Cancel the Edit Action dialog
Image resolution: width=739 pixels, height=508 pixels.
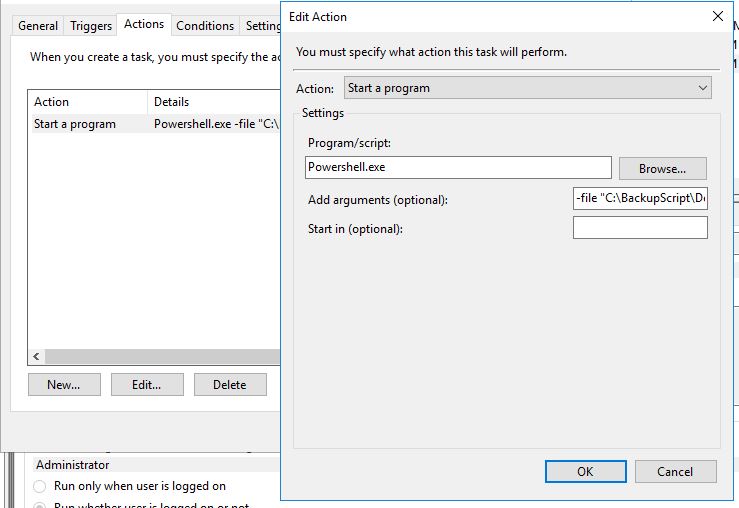(675, 471)
